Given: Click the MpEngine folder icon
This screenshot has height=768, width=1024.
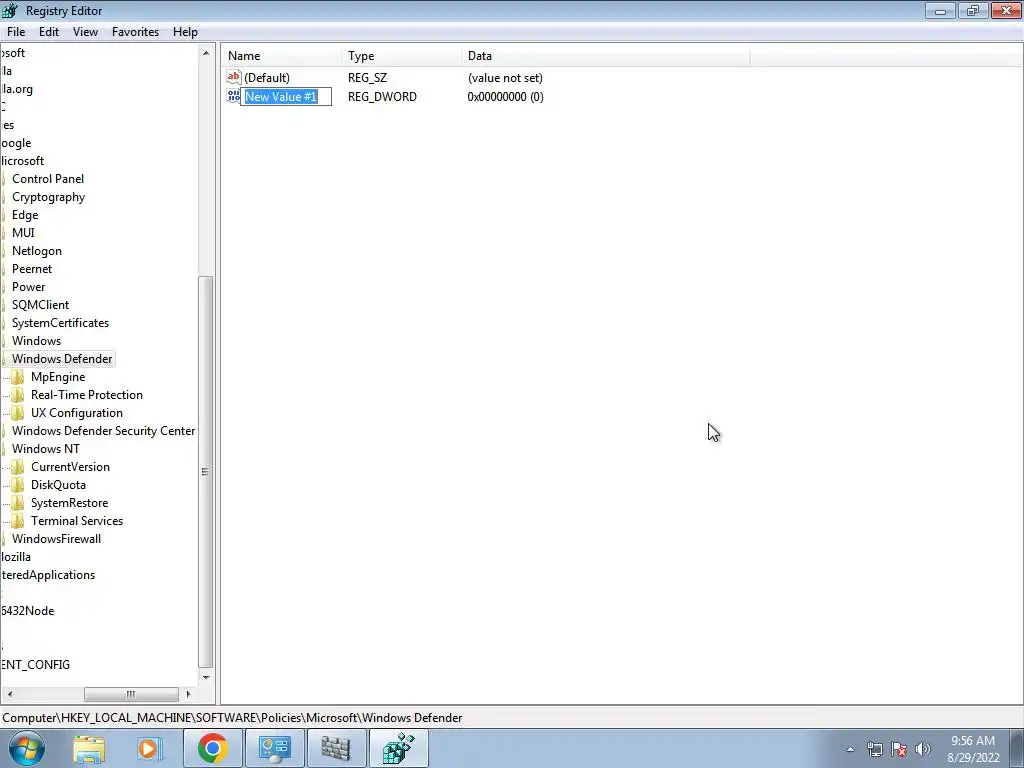Looking at the screenshot, I should 18,377.
